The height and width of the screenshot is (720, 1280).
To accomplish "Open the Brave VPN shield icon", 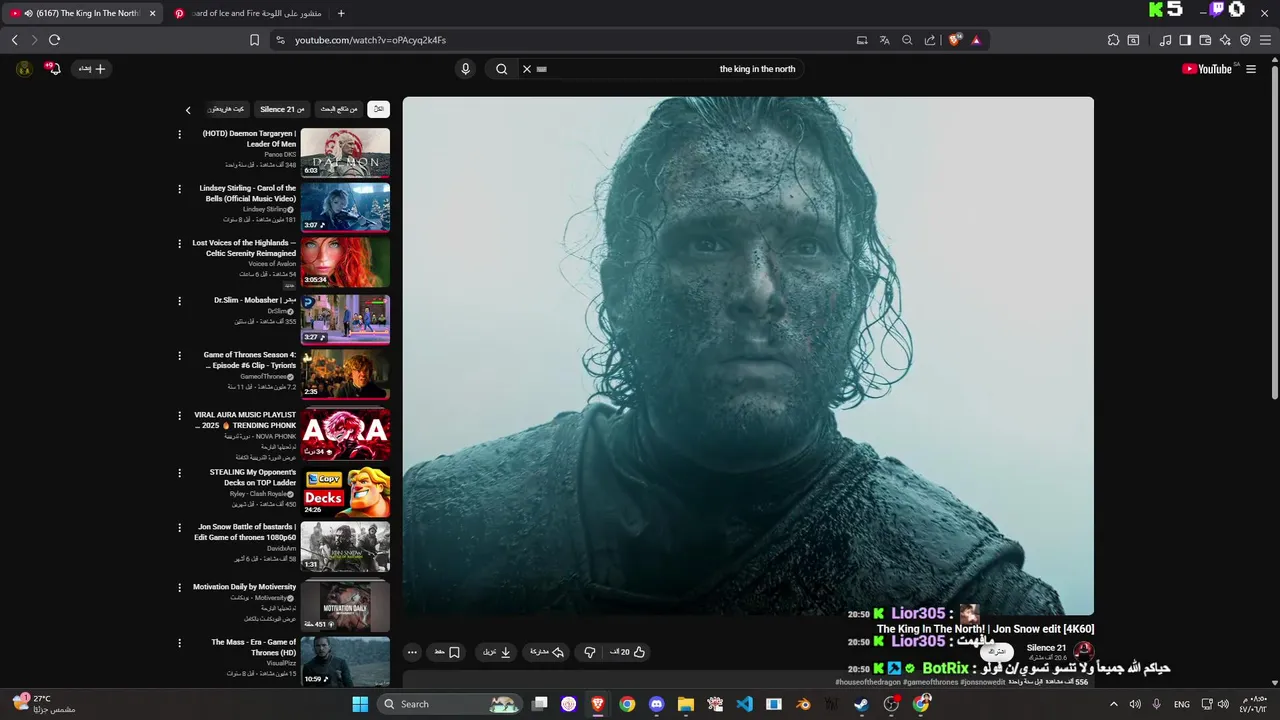I will click(1245, 40).
